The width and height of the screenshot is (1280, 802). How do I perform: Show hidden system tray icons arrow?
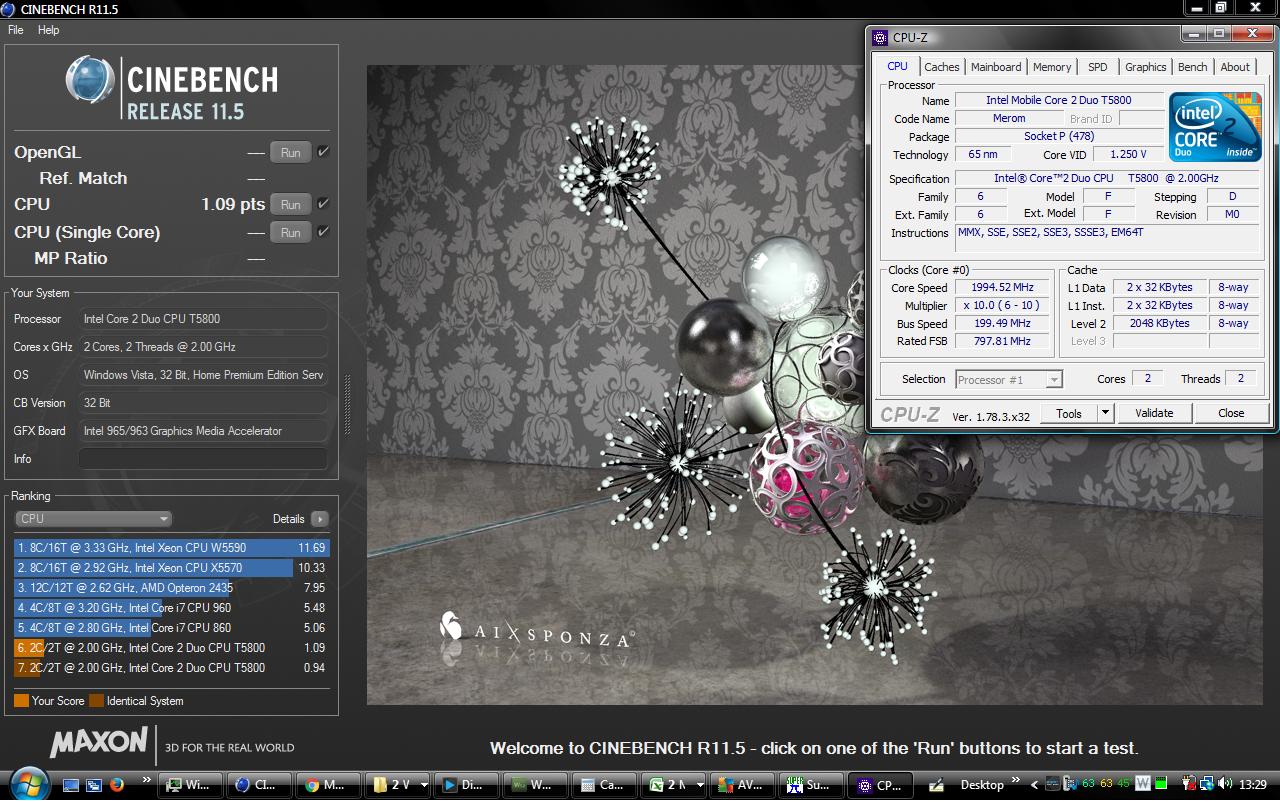tap(1034, 785)
